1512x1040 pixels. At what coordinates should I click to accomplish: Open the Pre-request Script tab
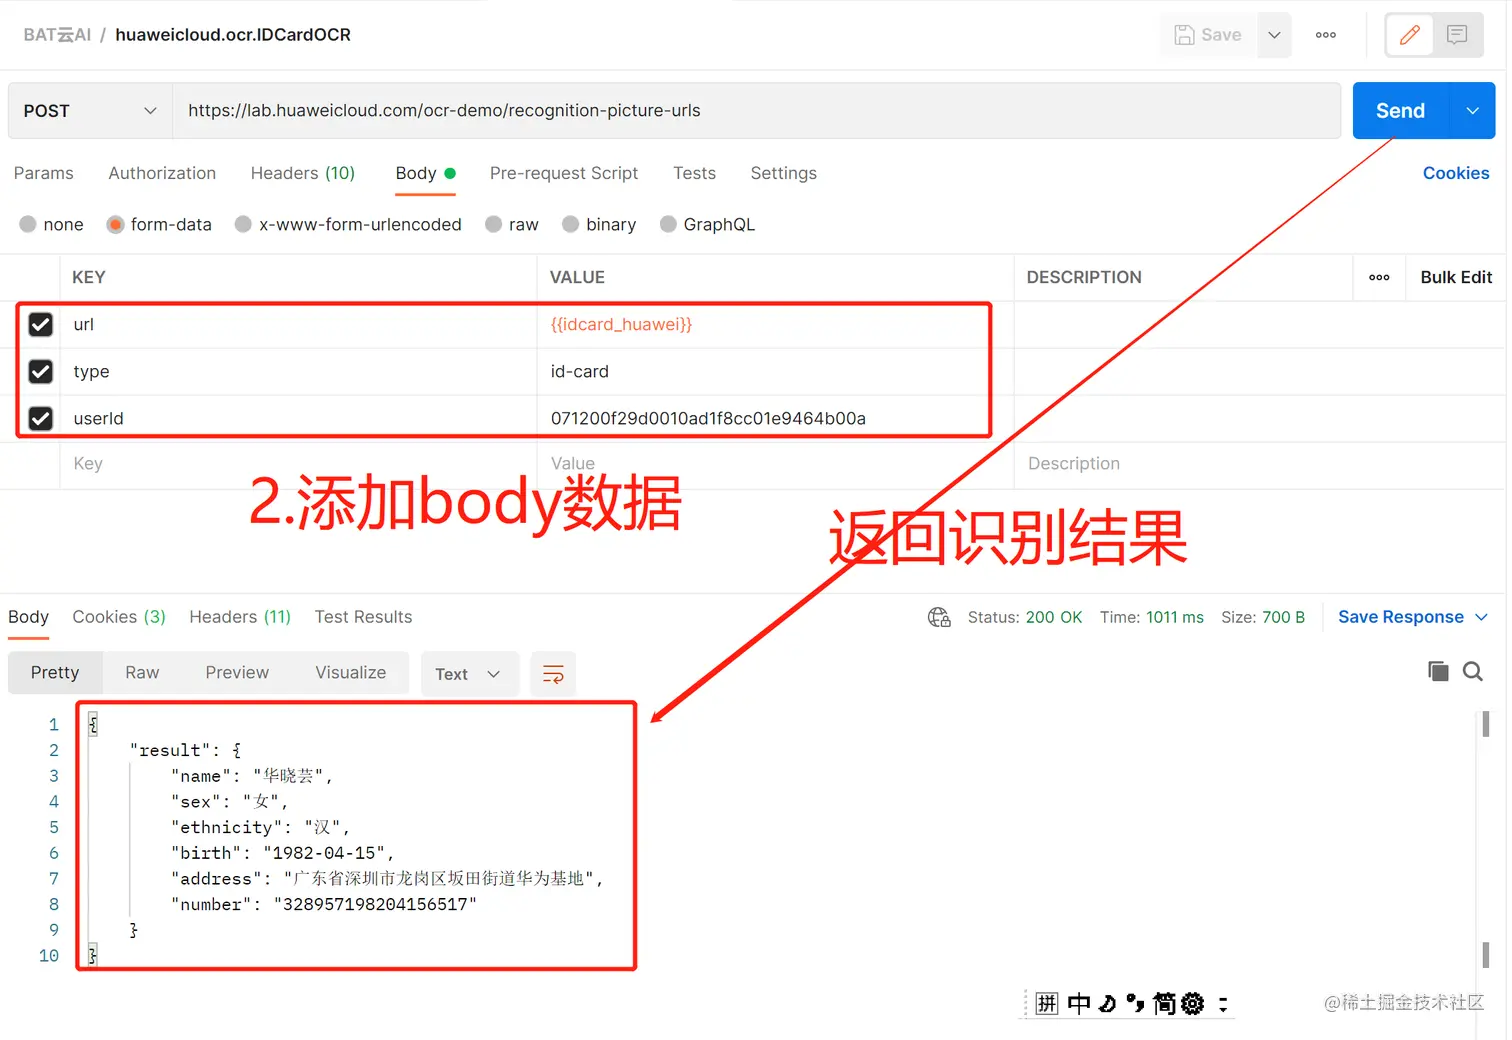564,173
